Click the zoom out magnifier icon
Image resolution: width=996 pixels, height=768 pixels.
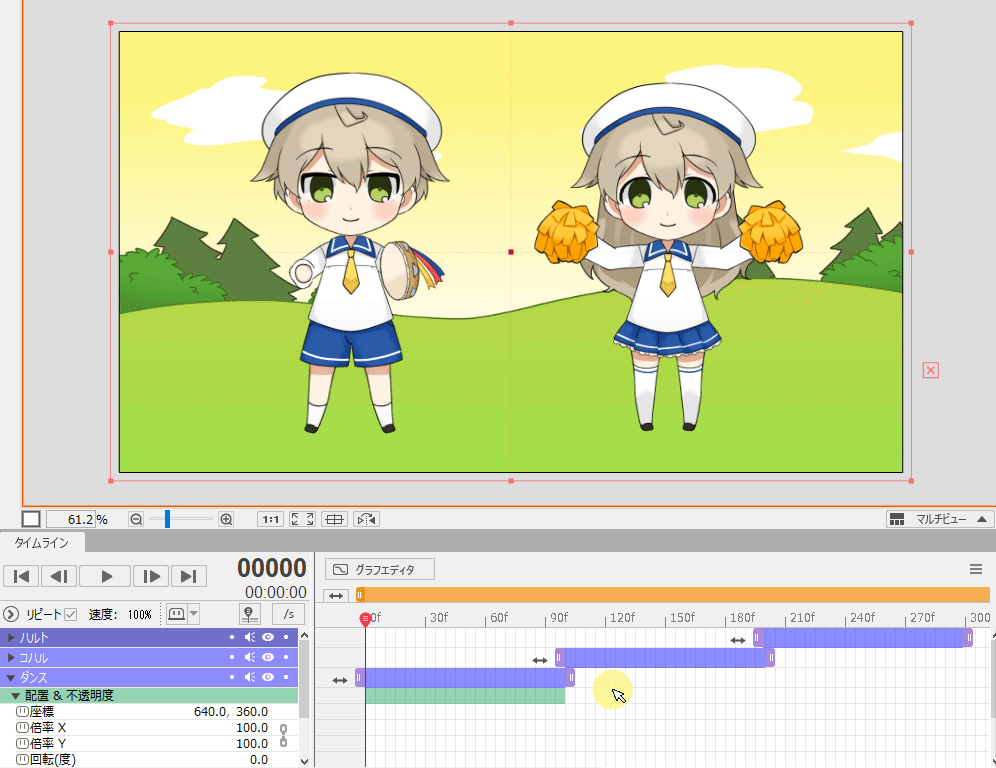pos(136,519)
